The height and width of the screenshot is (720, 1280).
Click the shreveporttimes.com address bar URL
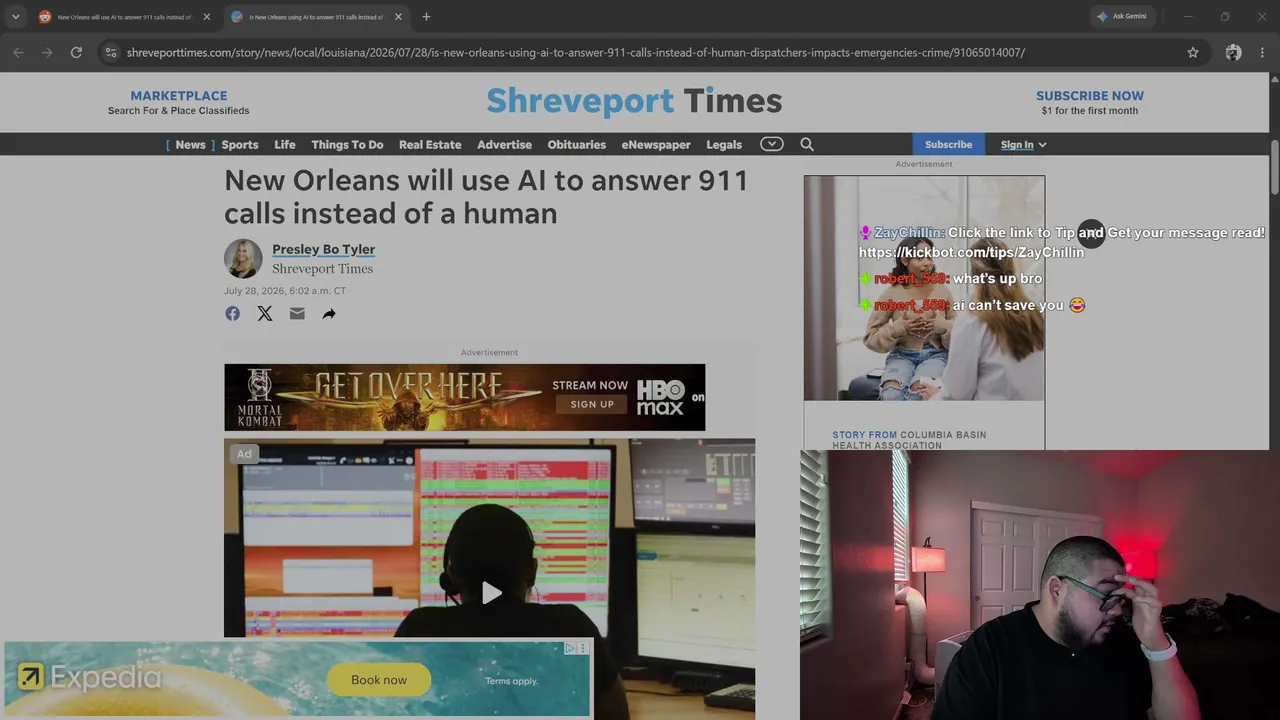click(576, 52)
